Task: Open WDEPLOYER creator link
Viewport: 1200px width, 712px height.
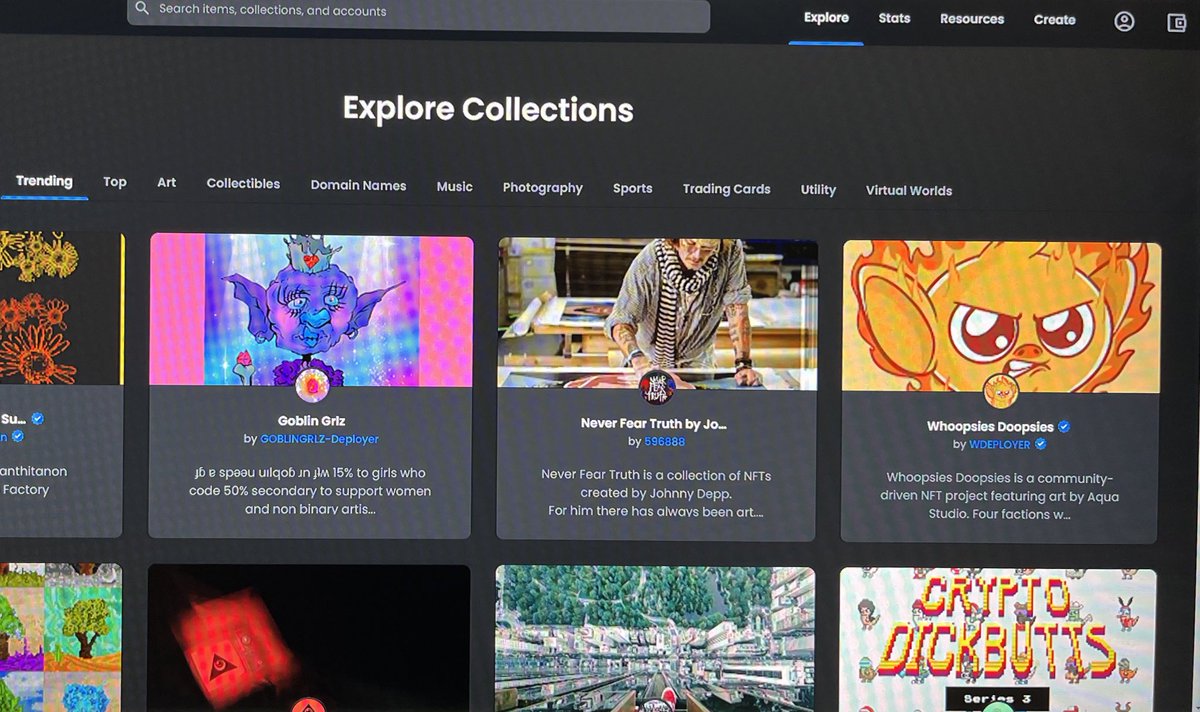Action: click(999, 444)
